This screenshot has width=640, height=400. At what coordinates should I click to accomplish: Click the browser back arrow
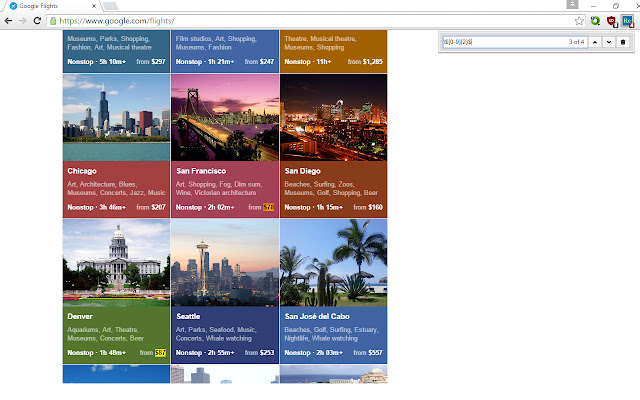9,20
